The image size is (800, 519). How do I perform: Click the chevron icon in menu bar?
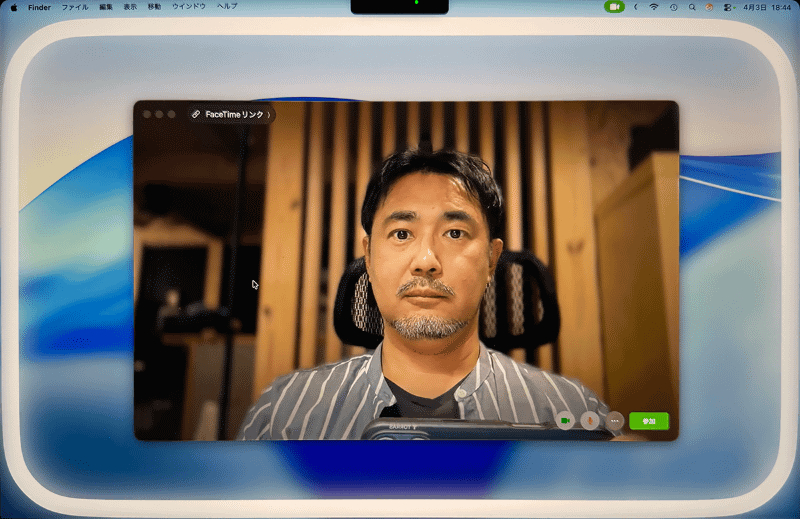coord(636,7)
